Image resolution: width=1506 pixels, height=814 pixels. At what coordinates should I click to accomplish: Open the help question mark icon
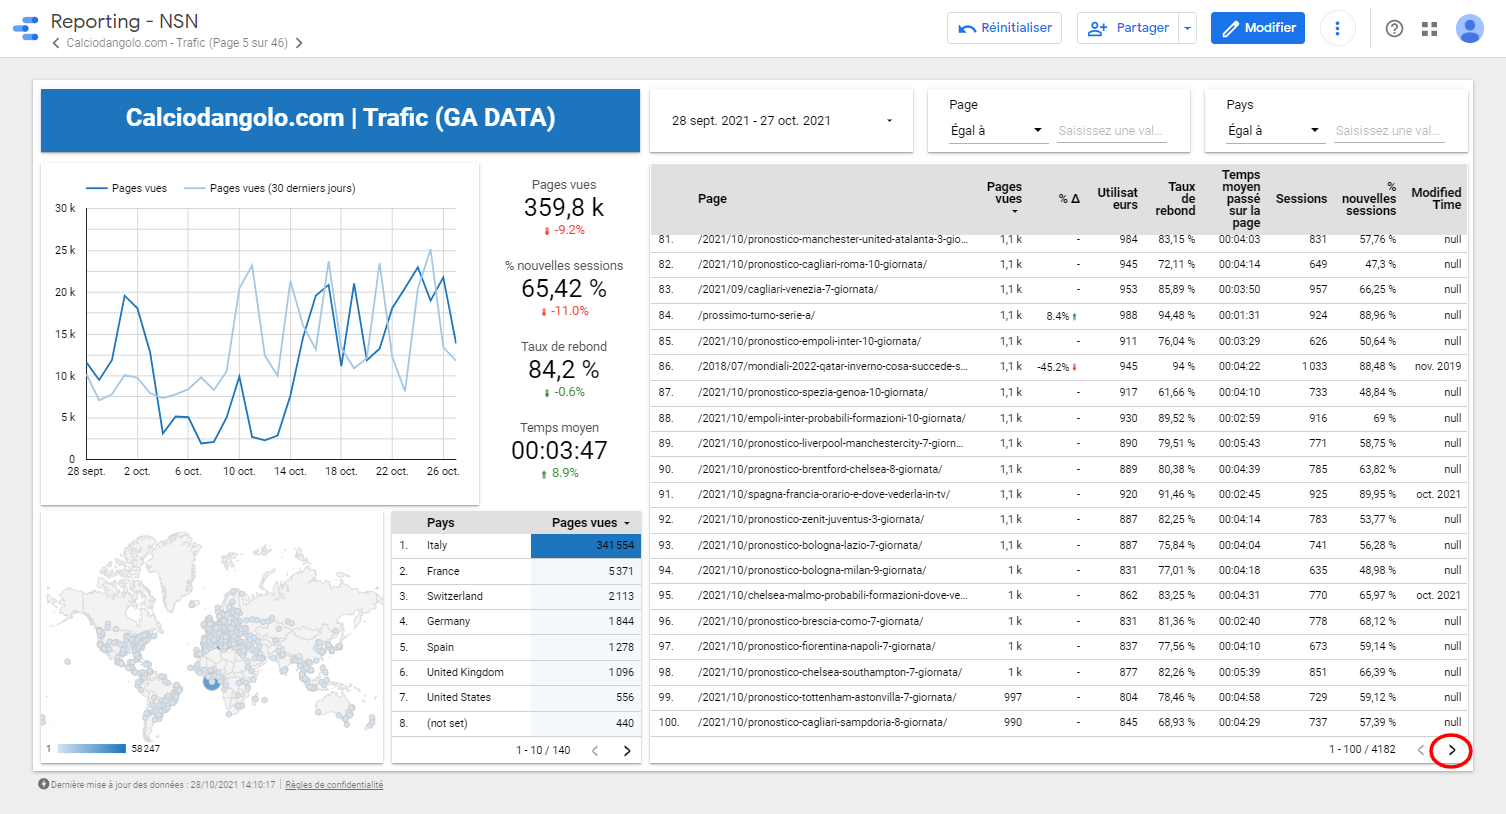click(x=1394, y=29)
